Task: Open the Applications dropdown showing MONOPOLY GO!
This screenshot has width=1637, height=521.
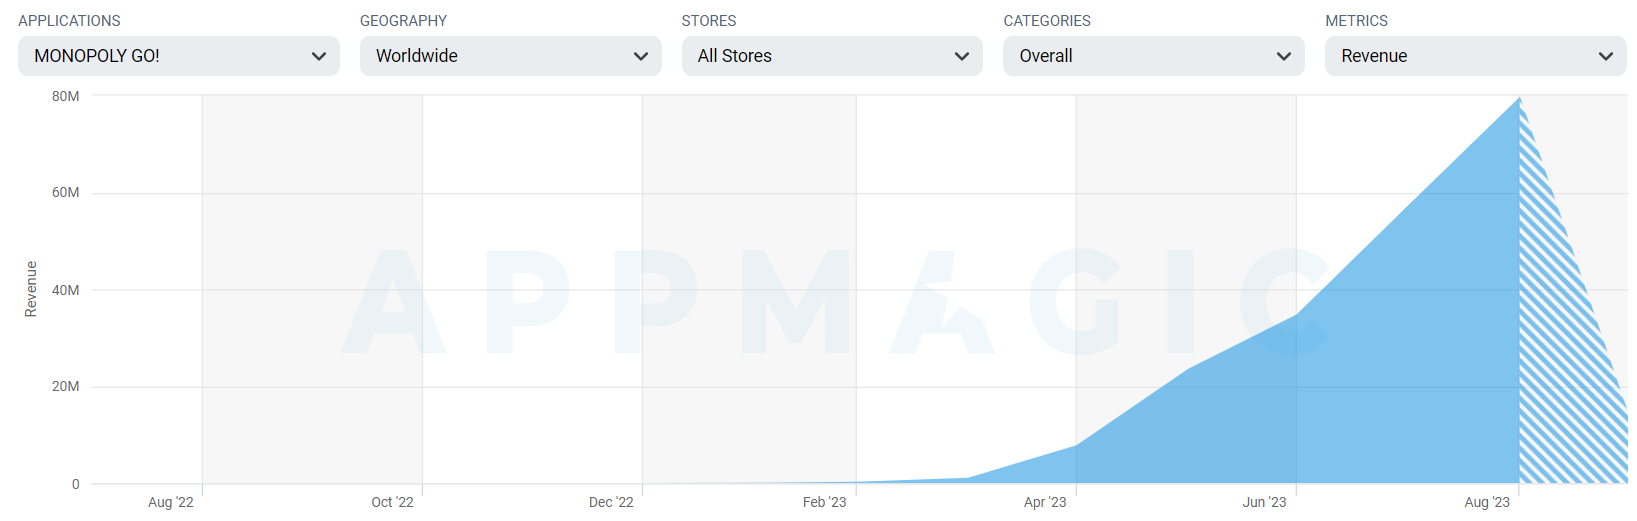Action: click(179, 56)
